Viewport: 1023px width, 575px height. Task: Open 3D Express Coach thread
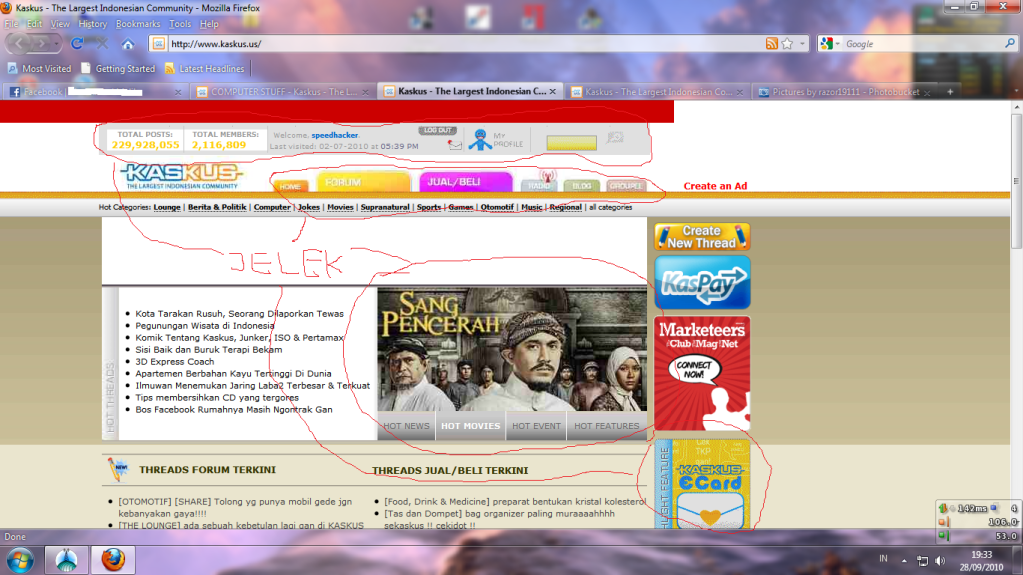(175, 362)
